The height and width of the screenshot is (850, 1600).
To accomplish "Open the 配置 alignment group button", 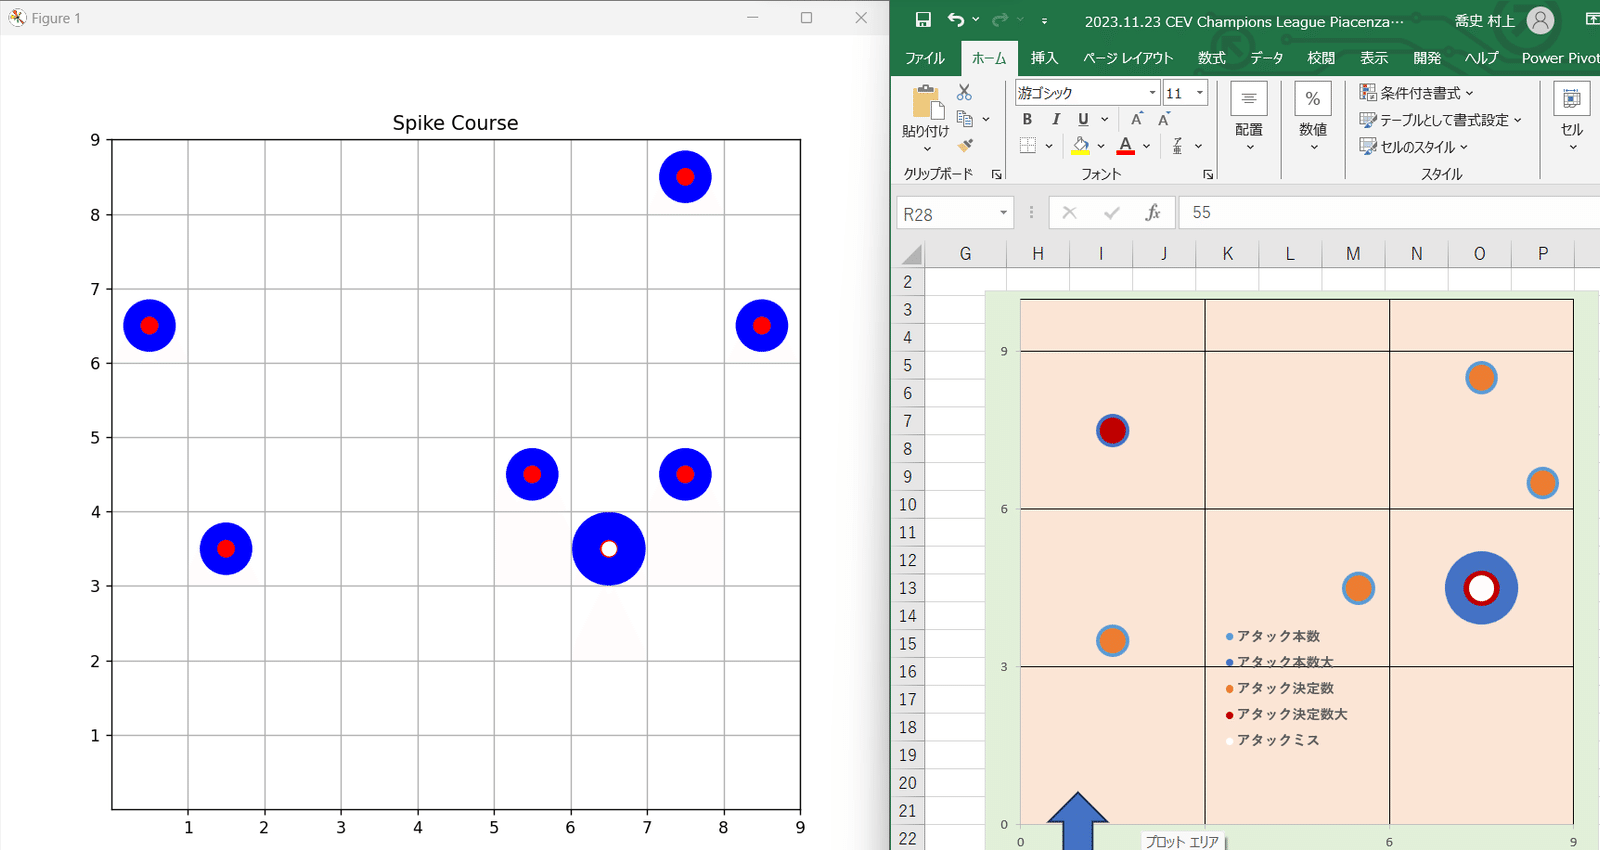I will 1249,118.
